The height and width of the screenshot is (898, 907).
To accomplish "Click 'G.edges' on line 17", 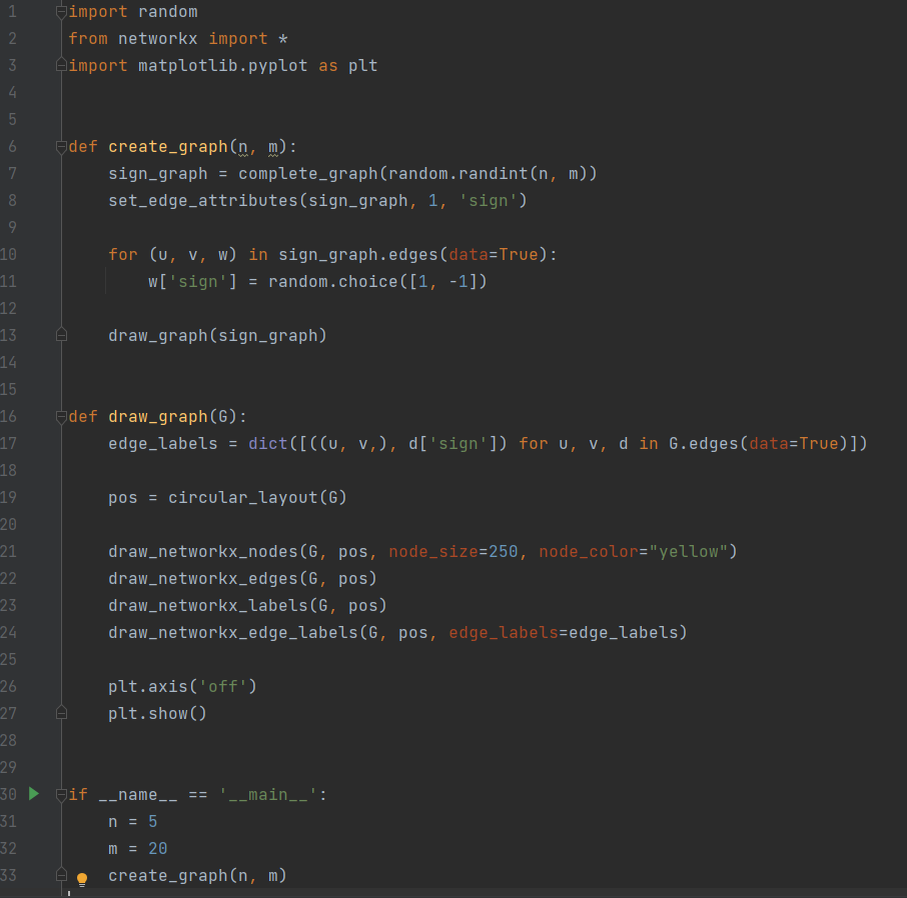I will coord(704,444).
